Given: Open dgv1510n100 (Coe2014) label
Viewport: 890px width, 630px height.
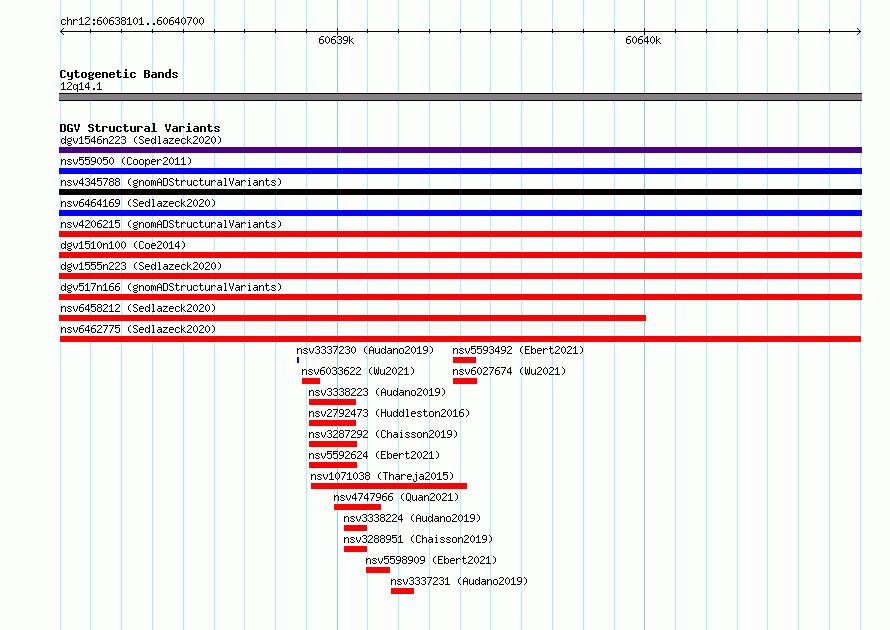Looking at the screenshot, I should pos(123,245).
